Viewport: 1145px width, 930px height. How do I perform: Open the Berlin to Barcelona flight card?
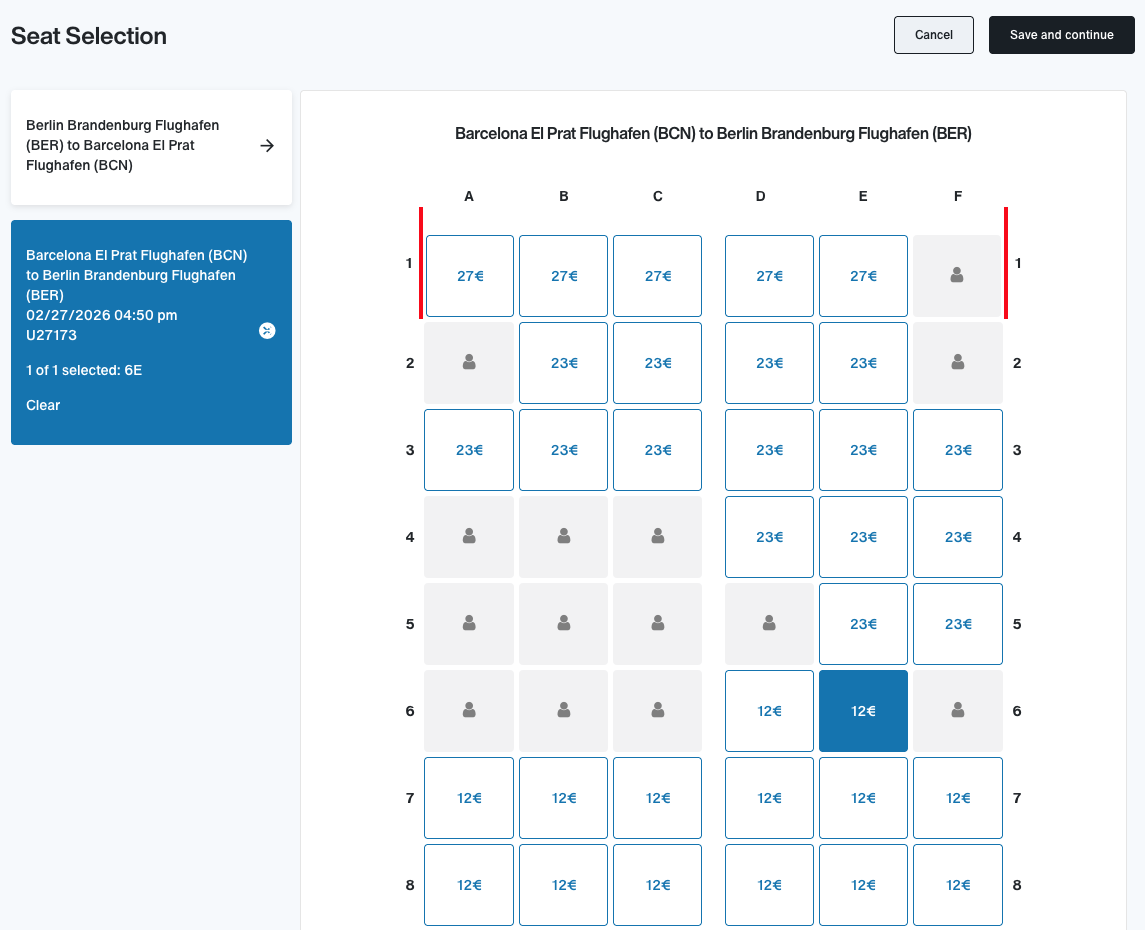point(151,147)
